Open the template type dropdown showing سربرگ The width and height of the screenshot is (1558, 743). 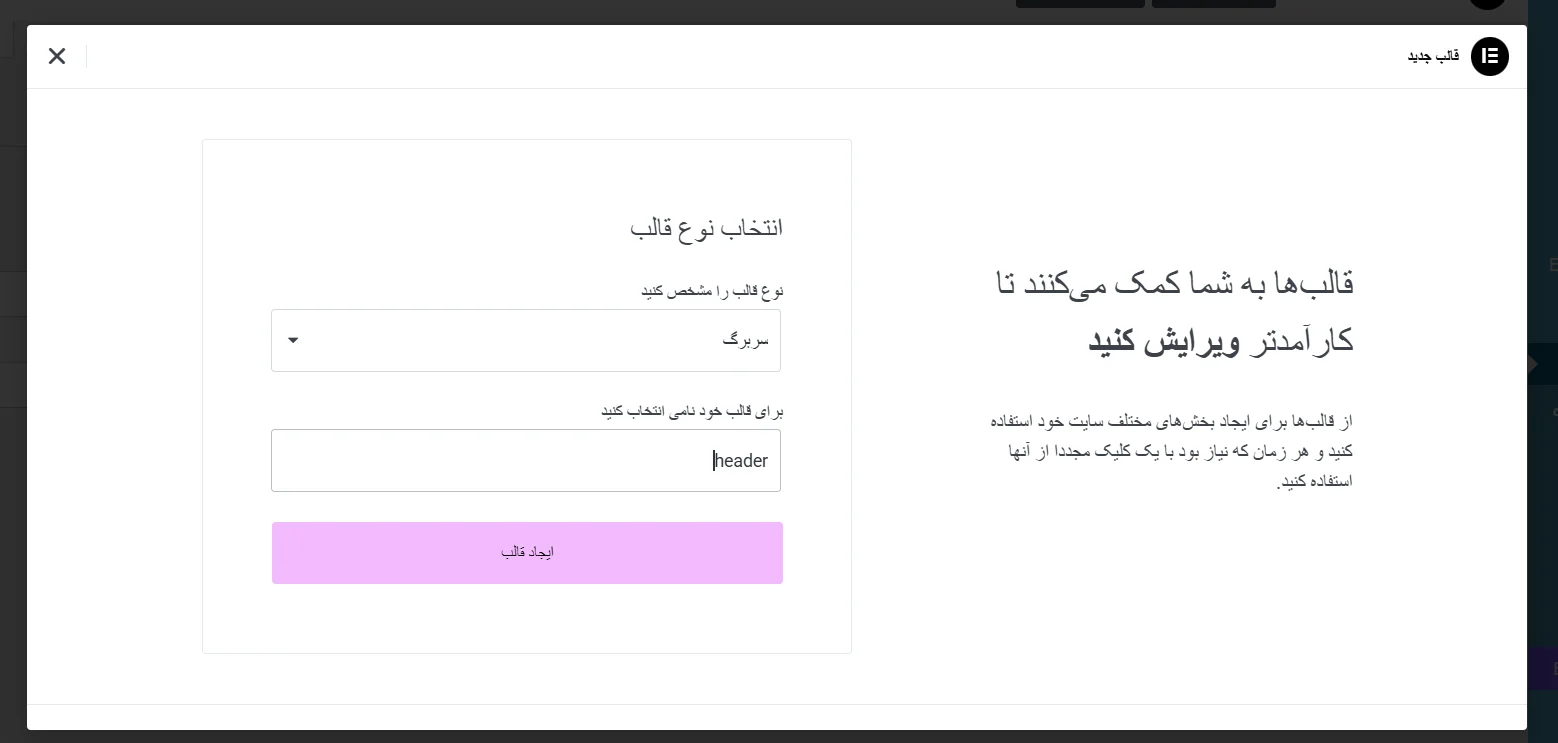click(x=526, y=340)
